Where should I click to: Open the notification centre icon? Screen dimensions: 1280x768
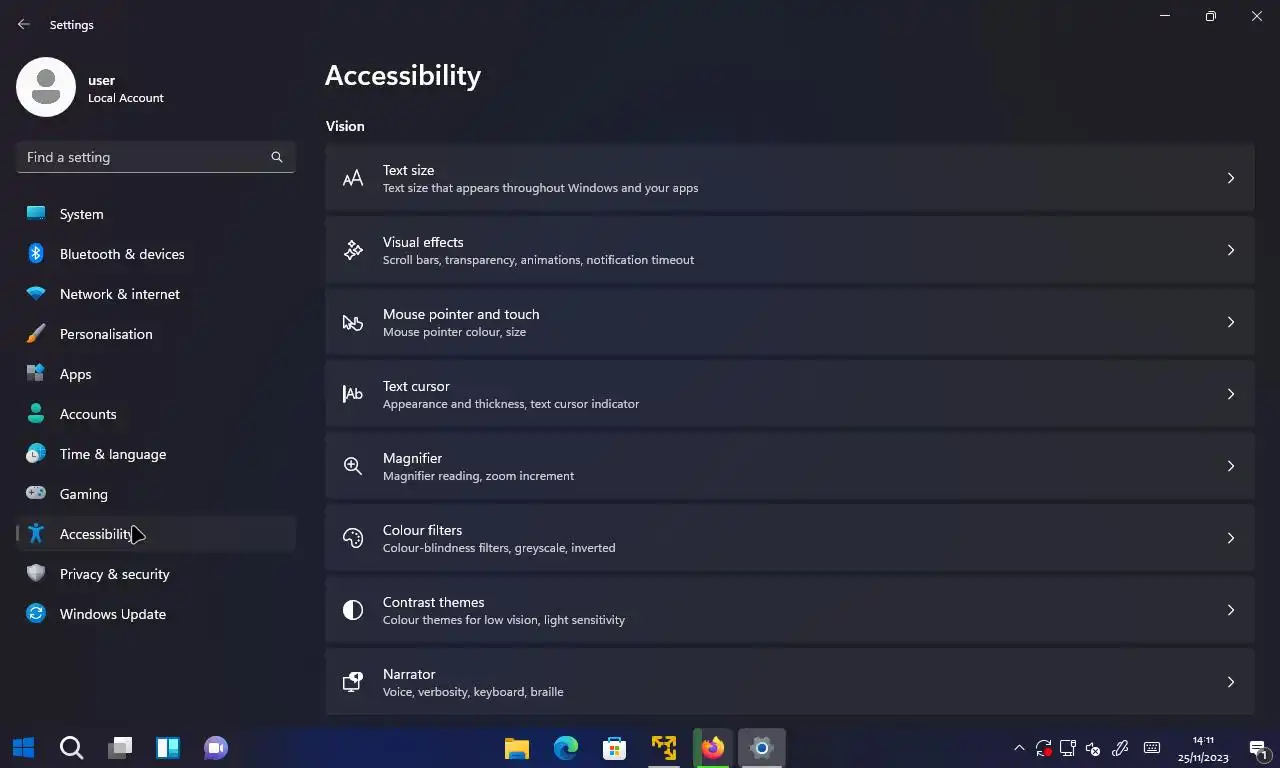pyautogui.click(x=1257, y=747)
